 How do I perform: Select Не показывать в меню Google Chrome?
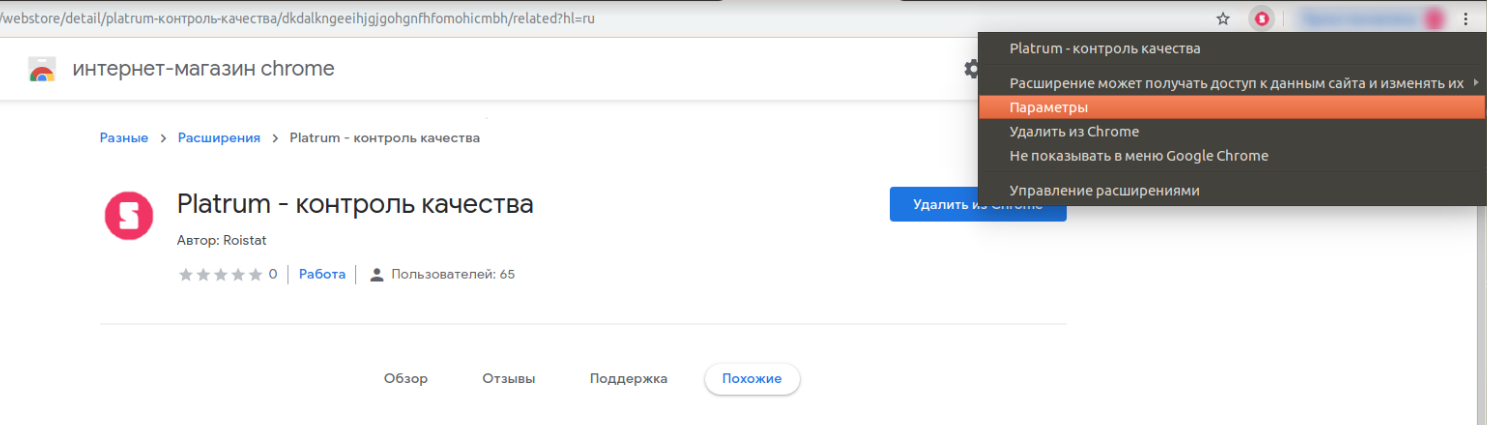[1232, 155]
